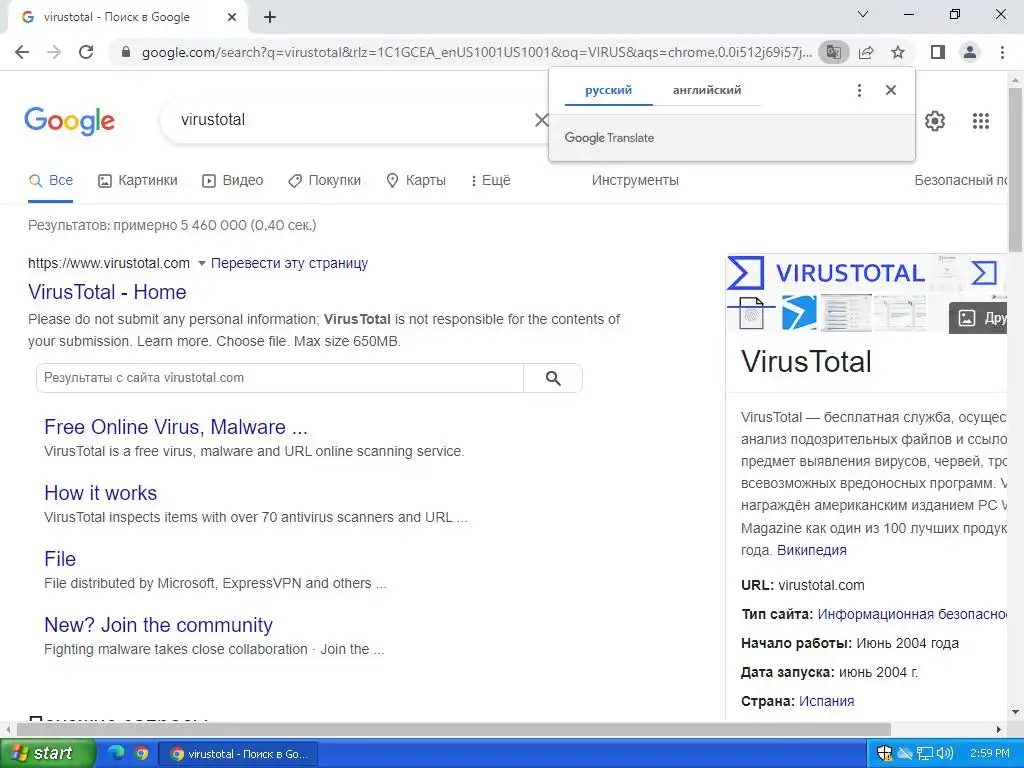The height and width of the screenshot is (768, 1024).
Task: Switch to Карты maps results
Action: [416, 181]
